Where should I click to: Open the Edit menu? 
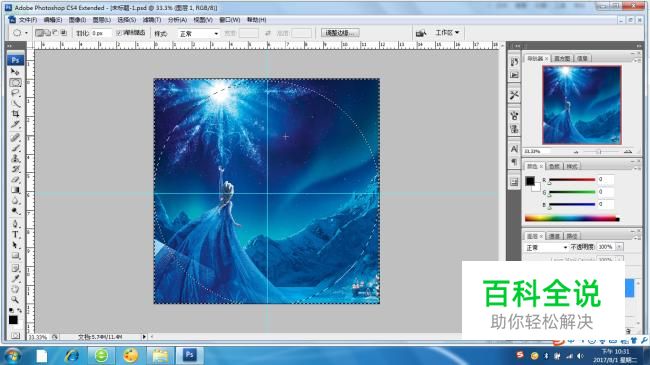coord(53,20)
